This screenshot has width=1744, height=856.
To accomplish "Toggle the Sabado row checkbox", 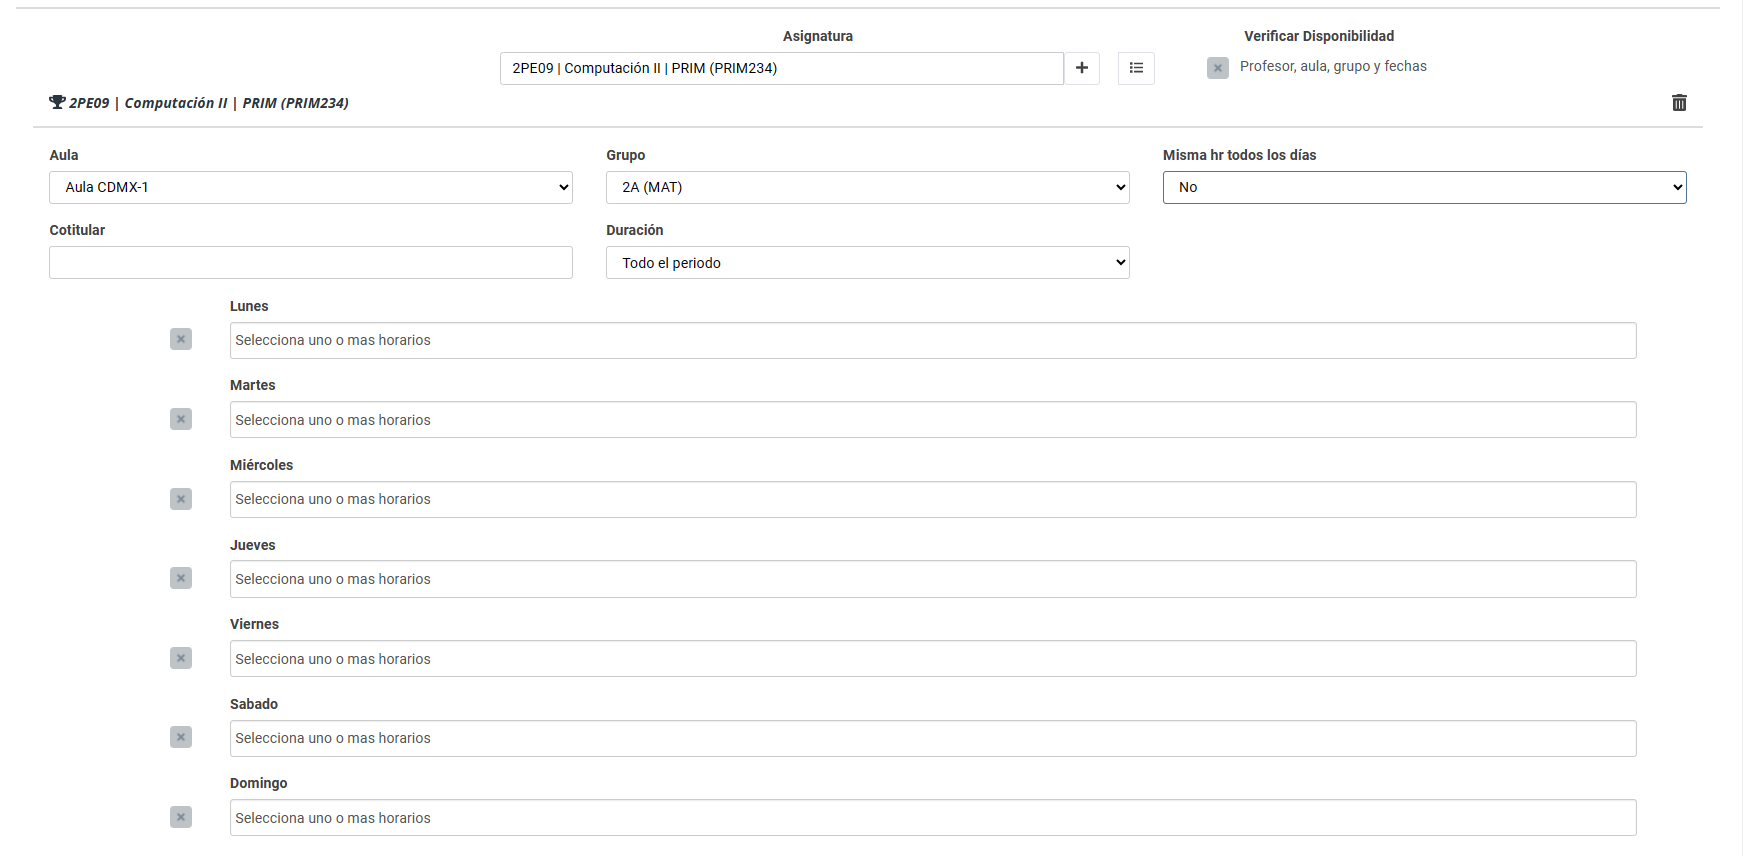I will (181, 737).
